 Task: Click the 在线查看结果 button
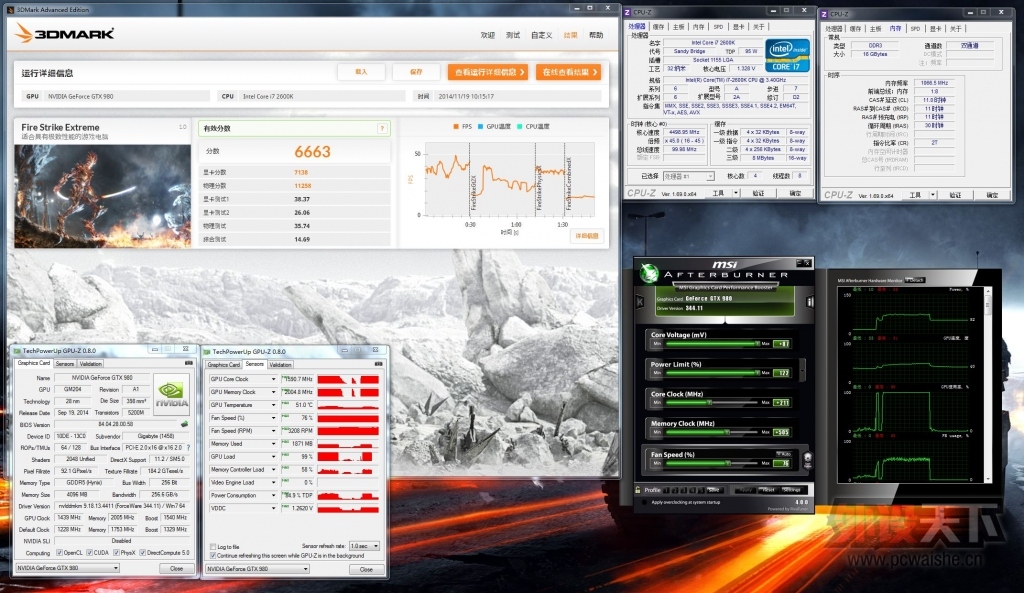pyautogui.click(x=568, y=72)
